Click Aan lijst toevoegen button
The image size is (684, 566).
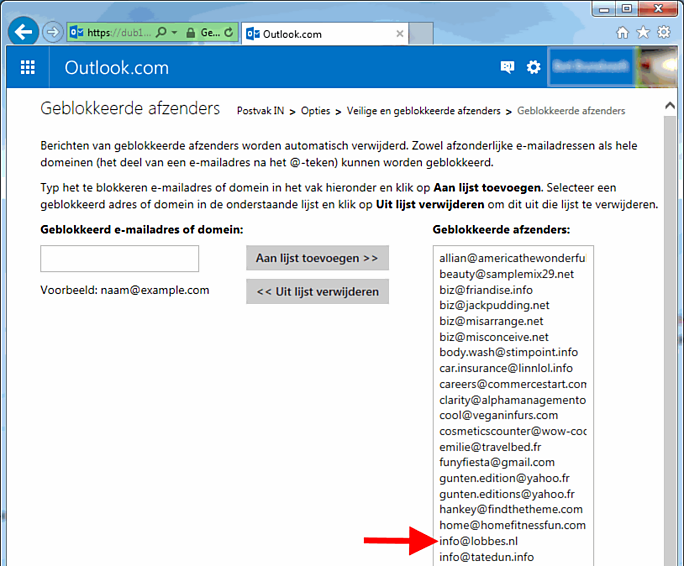pos(317,258)
